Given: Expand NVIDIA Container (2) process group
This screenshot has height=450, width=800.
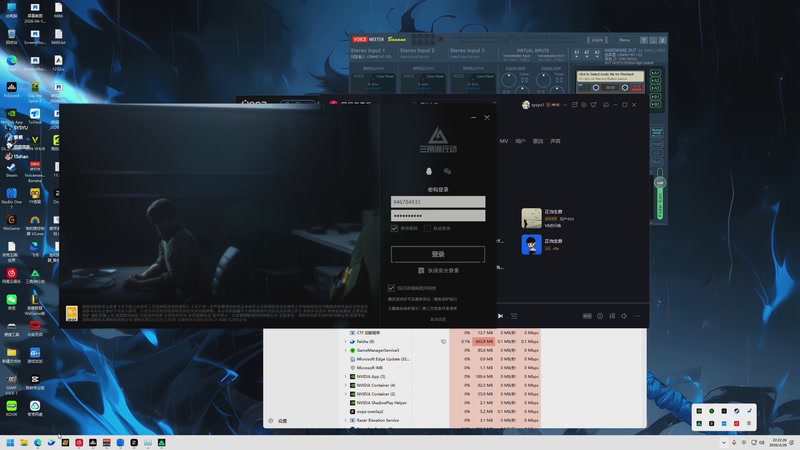Looking at the screenshot, I should pyautogui.click(x=345, y=394).
